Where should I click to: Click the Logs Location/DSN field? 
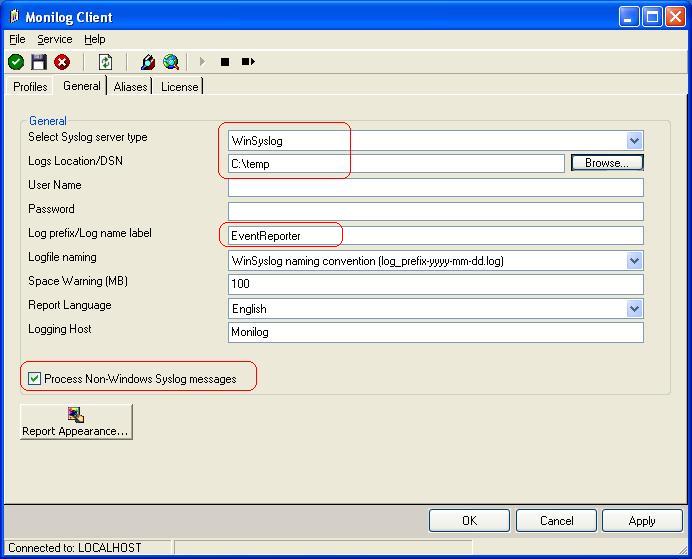click(x=396, y=164)
